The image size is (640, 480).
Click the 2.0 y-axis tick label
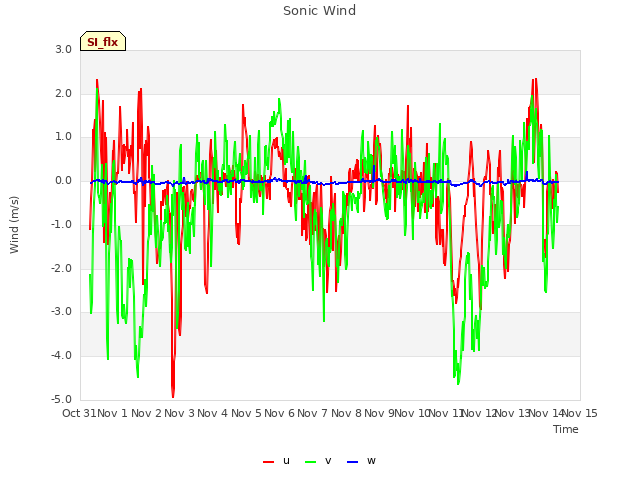click(64, 93)
